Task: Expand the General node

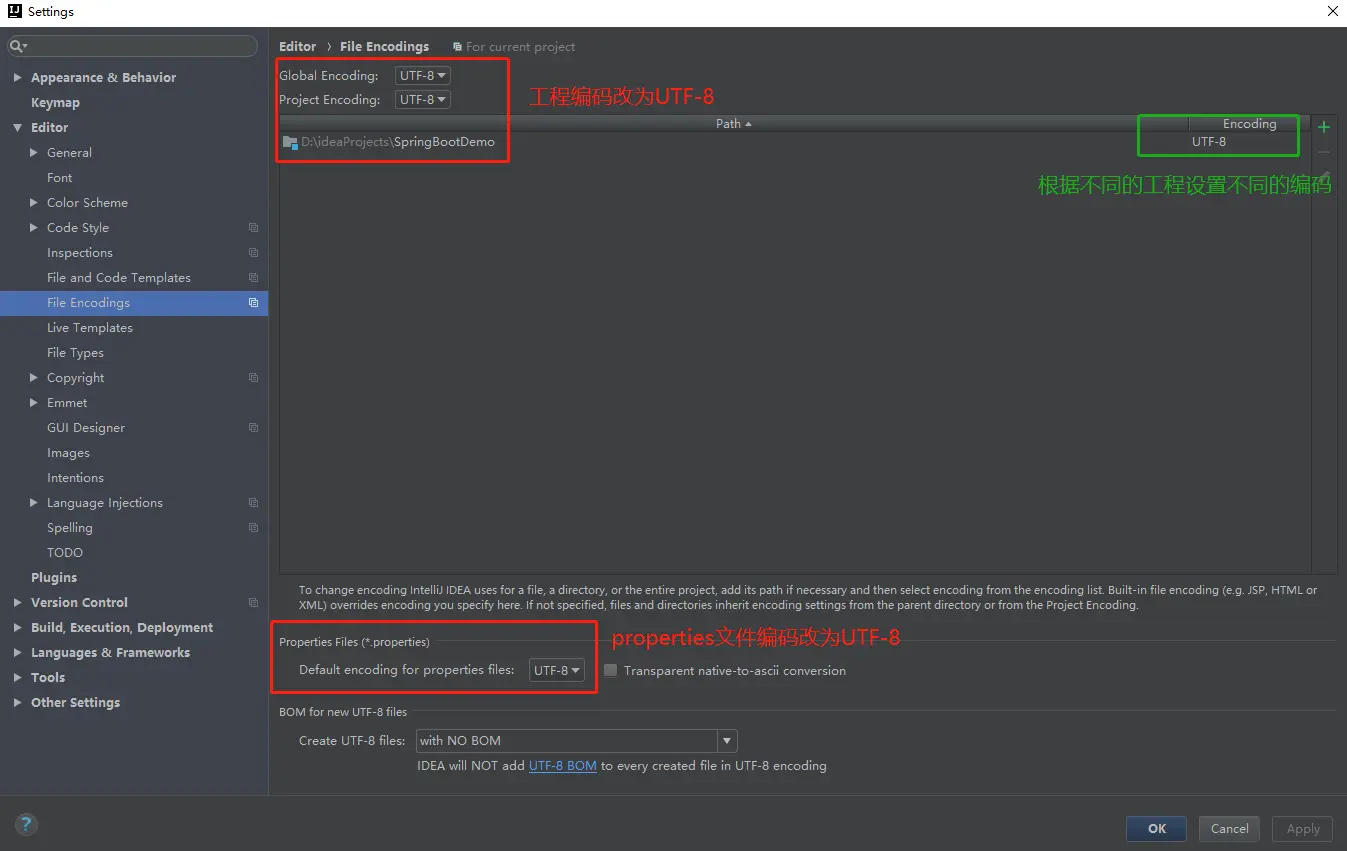Action: point(34,153)
